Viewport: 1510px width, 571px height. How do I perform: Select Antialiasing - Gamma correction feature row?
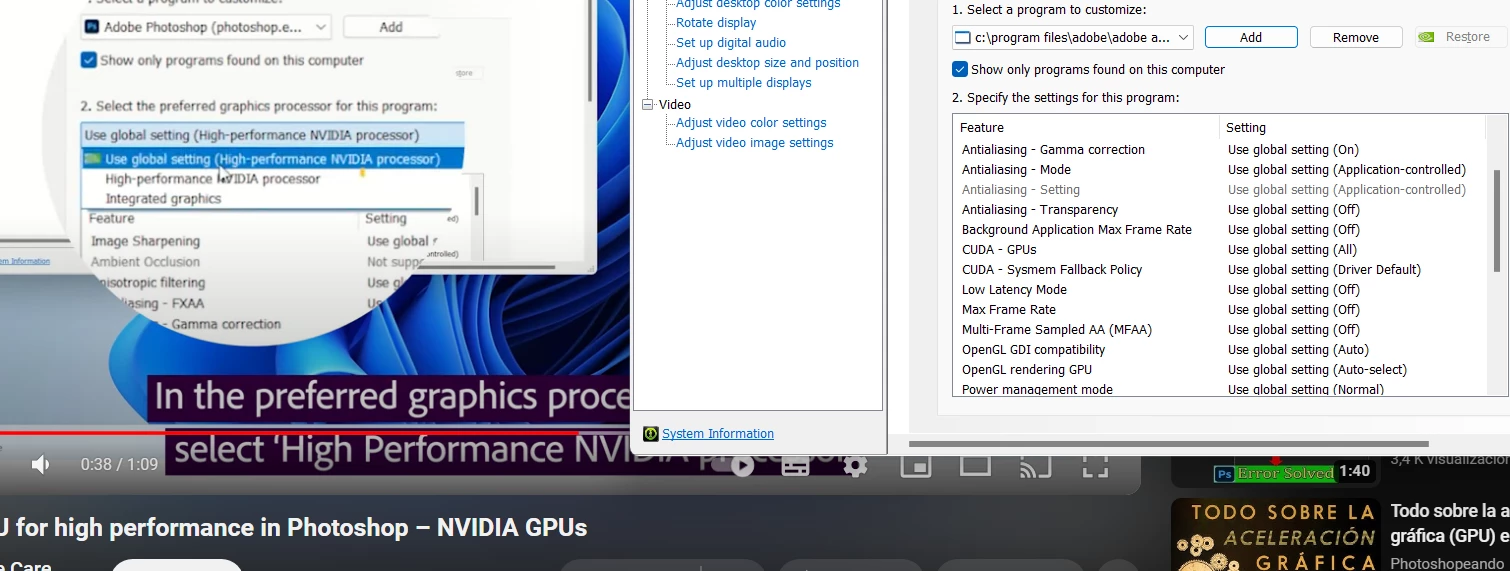[1053, 149]
